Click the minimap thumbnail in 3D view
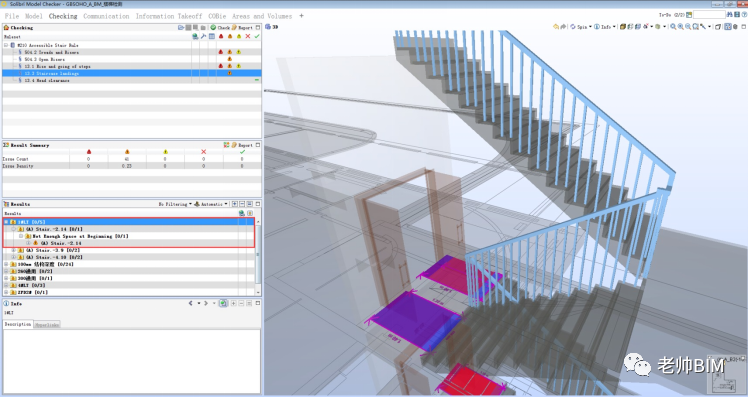 [x=726, y=374]
